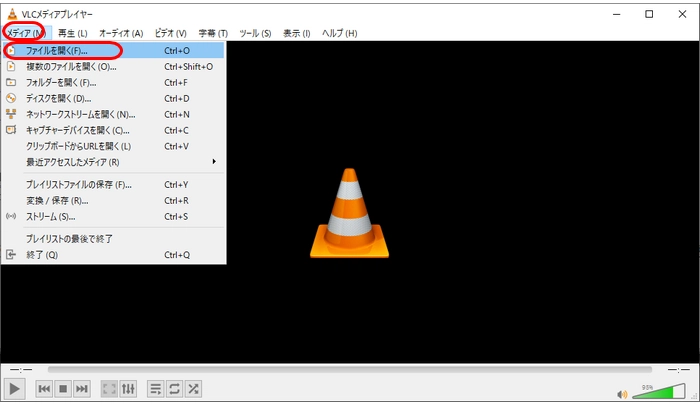The width and height of the screenshot is (700, 407).
Task: Toggle loop repeat mode
Action: click(175, 389)
